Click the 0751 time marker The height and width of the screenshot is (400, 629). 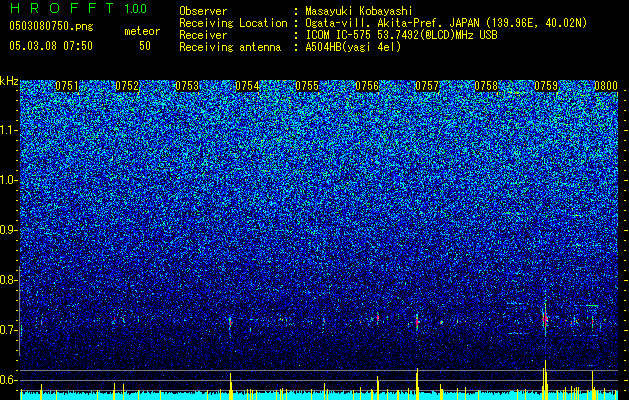coord(67,86)
